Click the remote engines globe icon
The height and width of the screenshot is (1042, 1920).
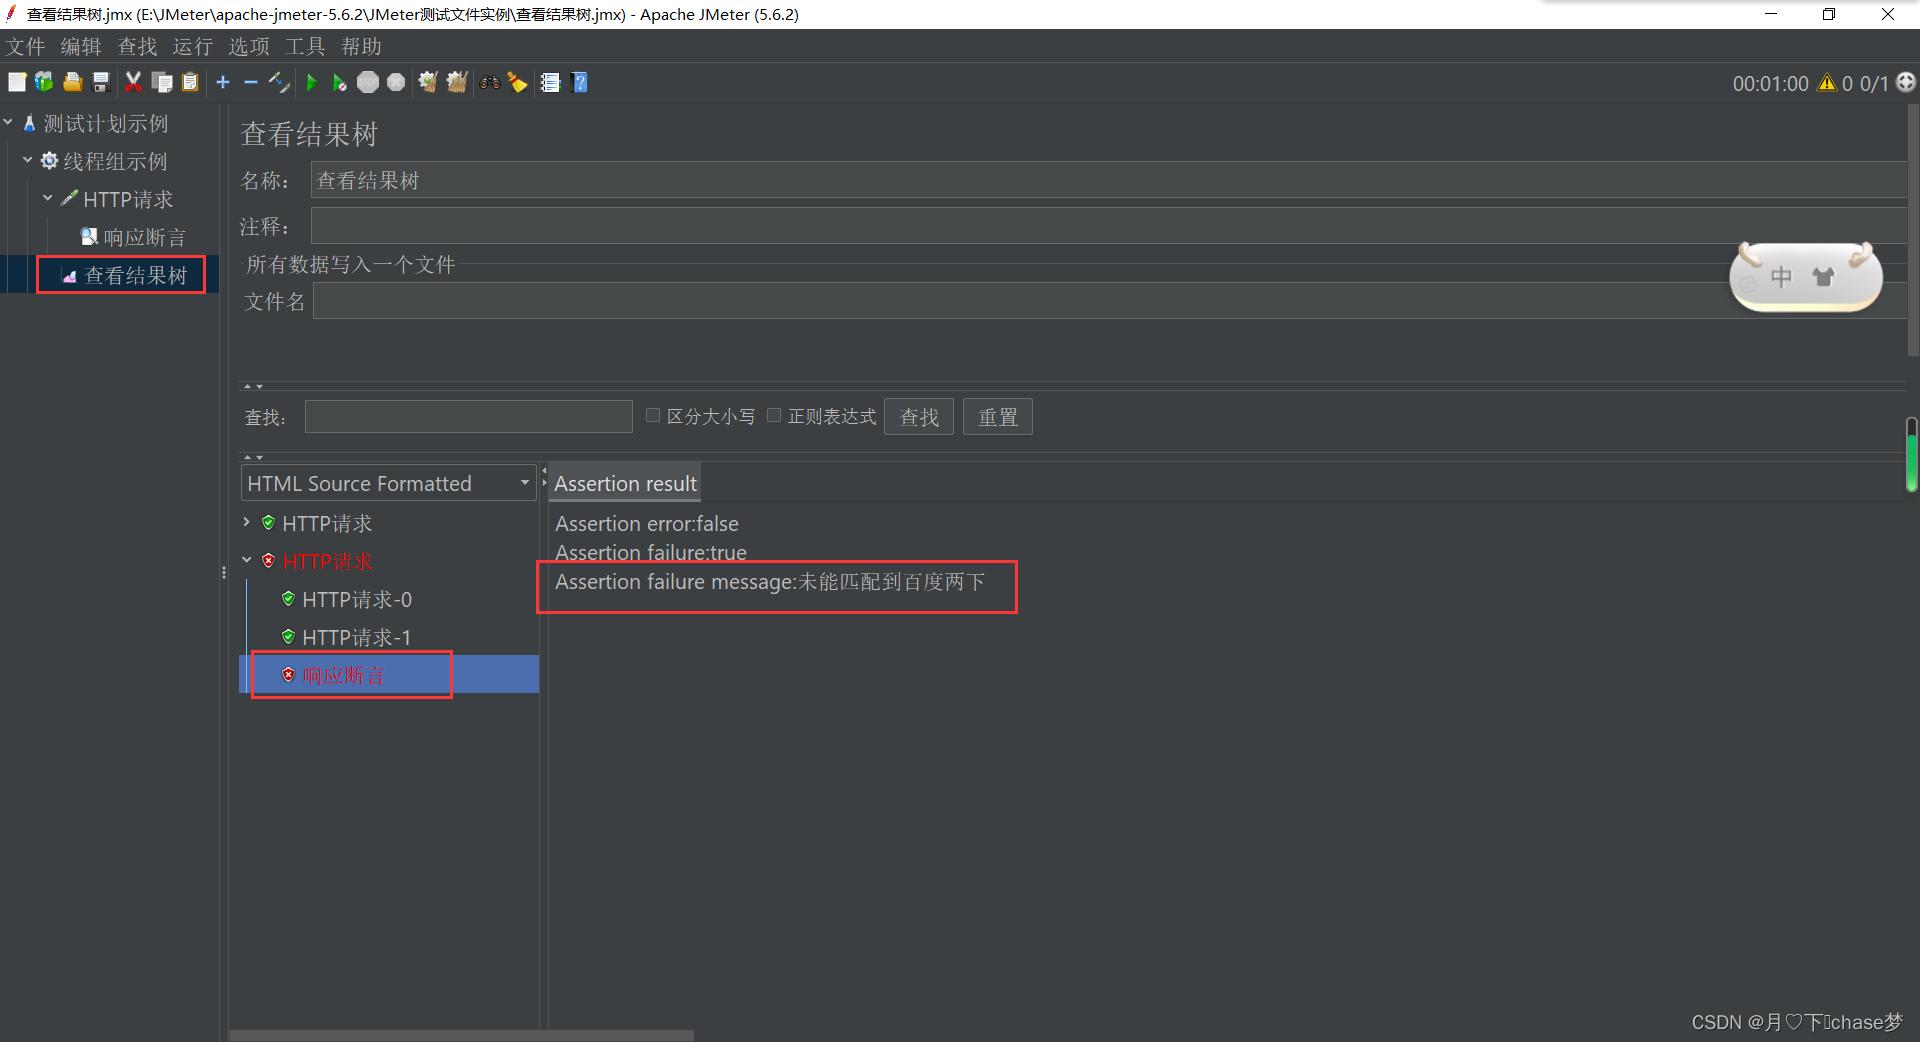pos(1906,83)
